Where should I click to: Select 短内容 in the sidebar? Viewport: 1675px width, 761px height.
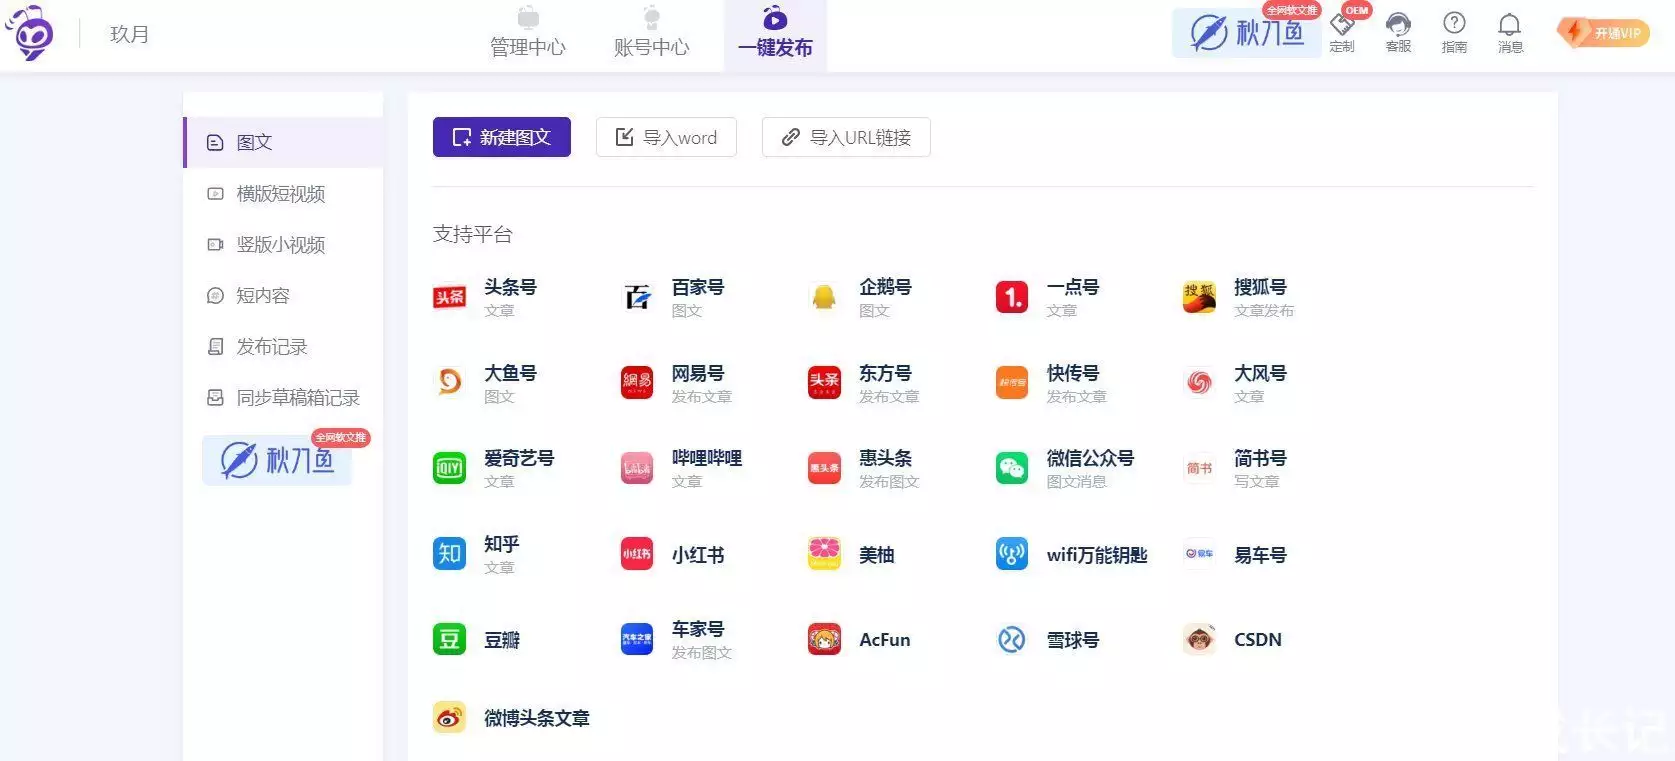coord(284,295)
